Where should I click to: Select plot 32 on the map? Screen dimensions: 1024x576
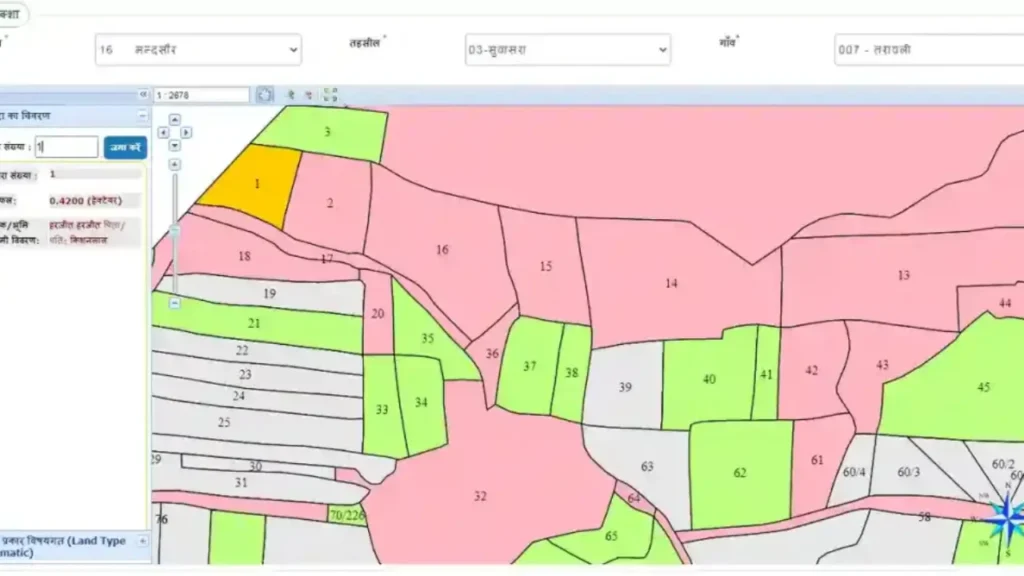click(x=480, y=496)
